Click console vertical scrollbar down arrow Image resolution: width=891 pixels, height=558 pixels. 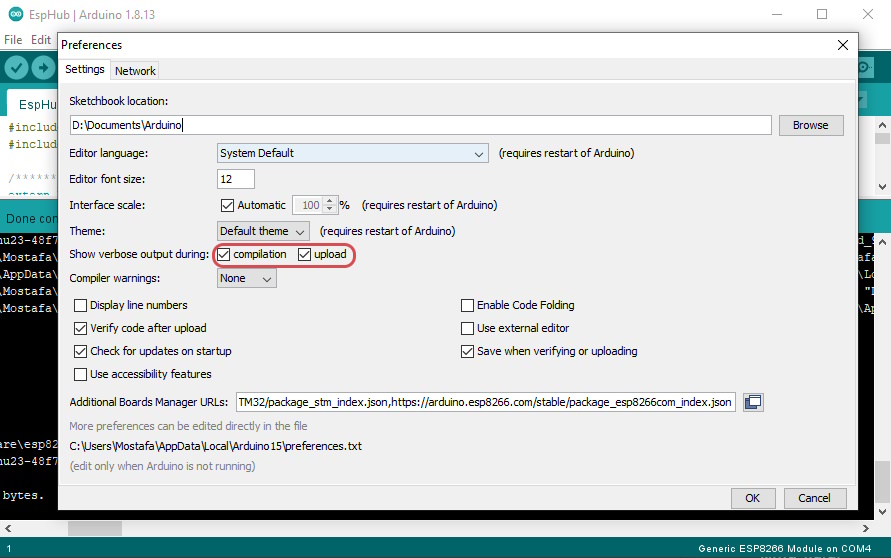[882, 511]
